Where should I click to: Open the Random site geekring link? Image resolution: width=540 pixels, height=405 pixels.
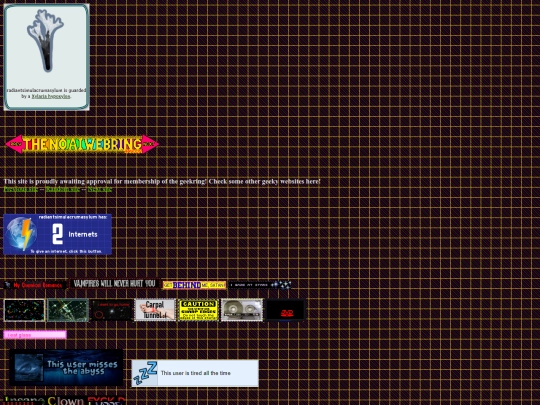pos(62,189)
